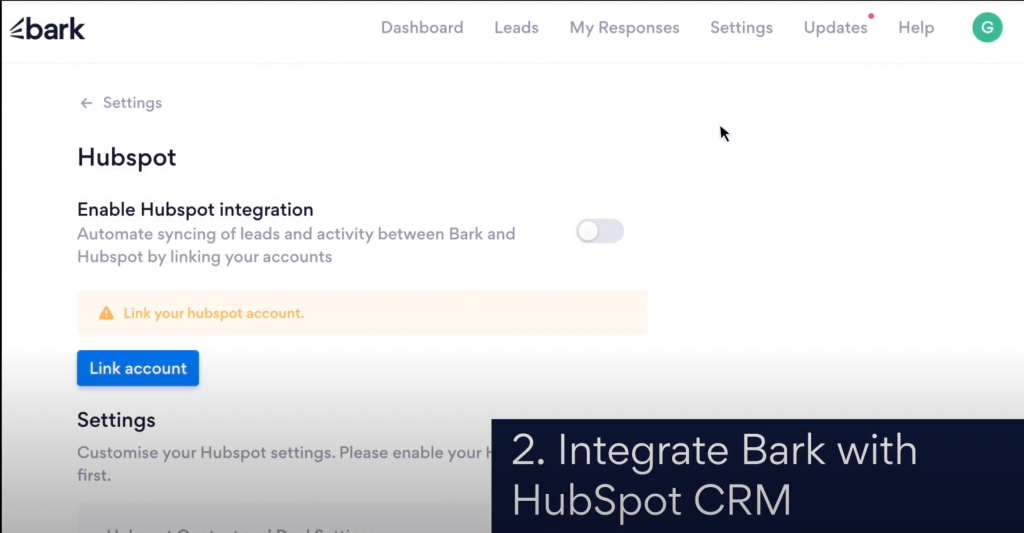1024x533 pixels.
Task: Click the warning triangle icon
Action: (x=106, y=313)
